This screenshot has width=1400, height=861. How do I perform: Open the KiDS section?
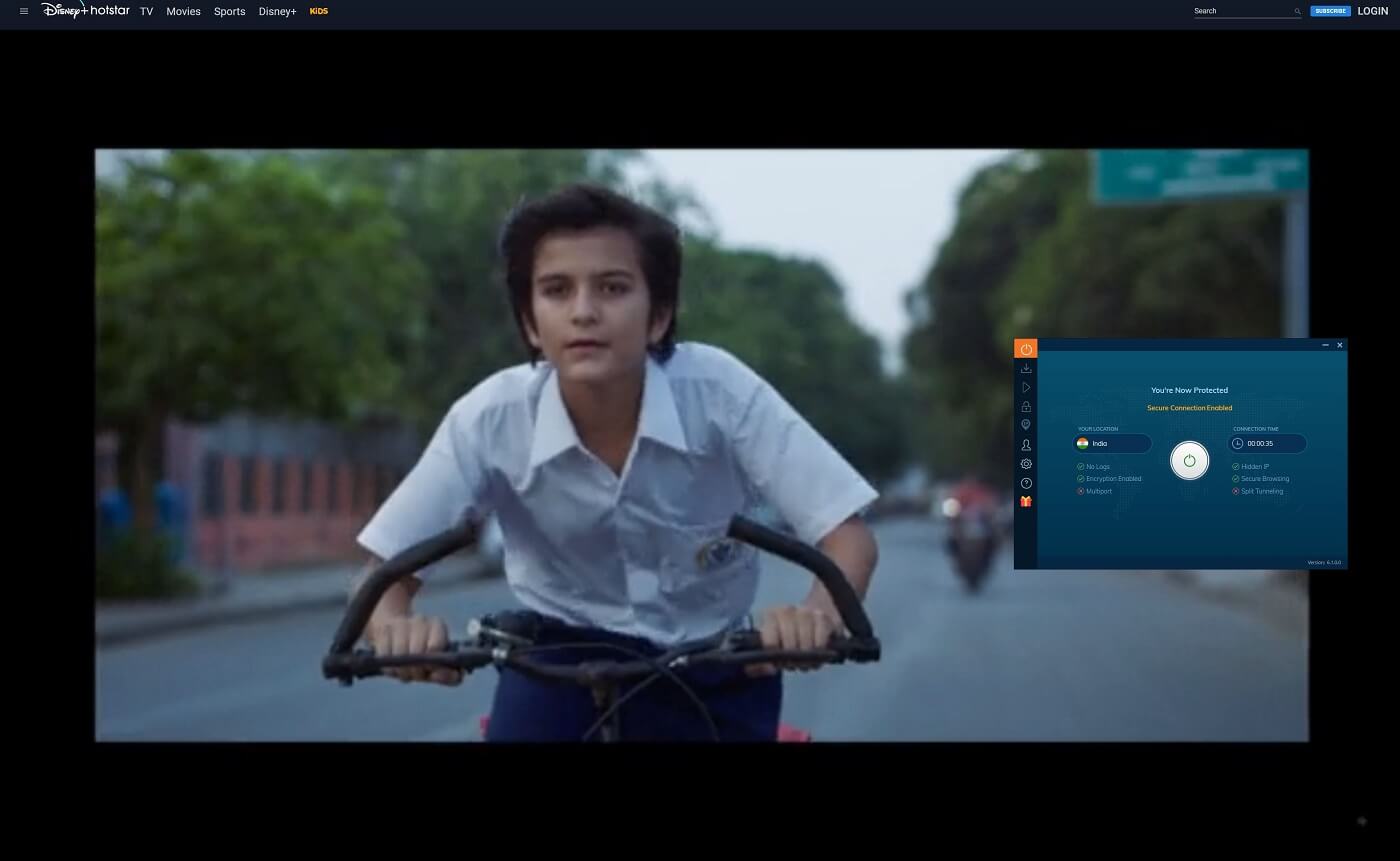click(319, 11)
